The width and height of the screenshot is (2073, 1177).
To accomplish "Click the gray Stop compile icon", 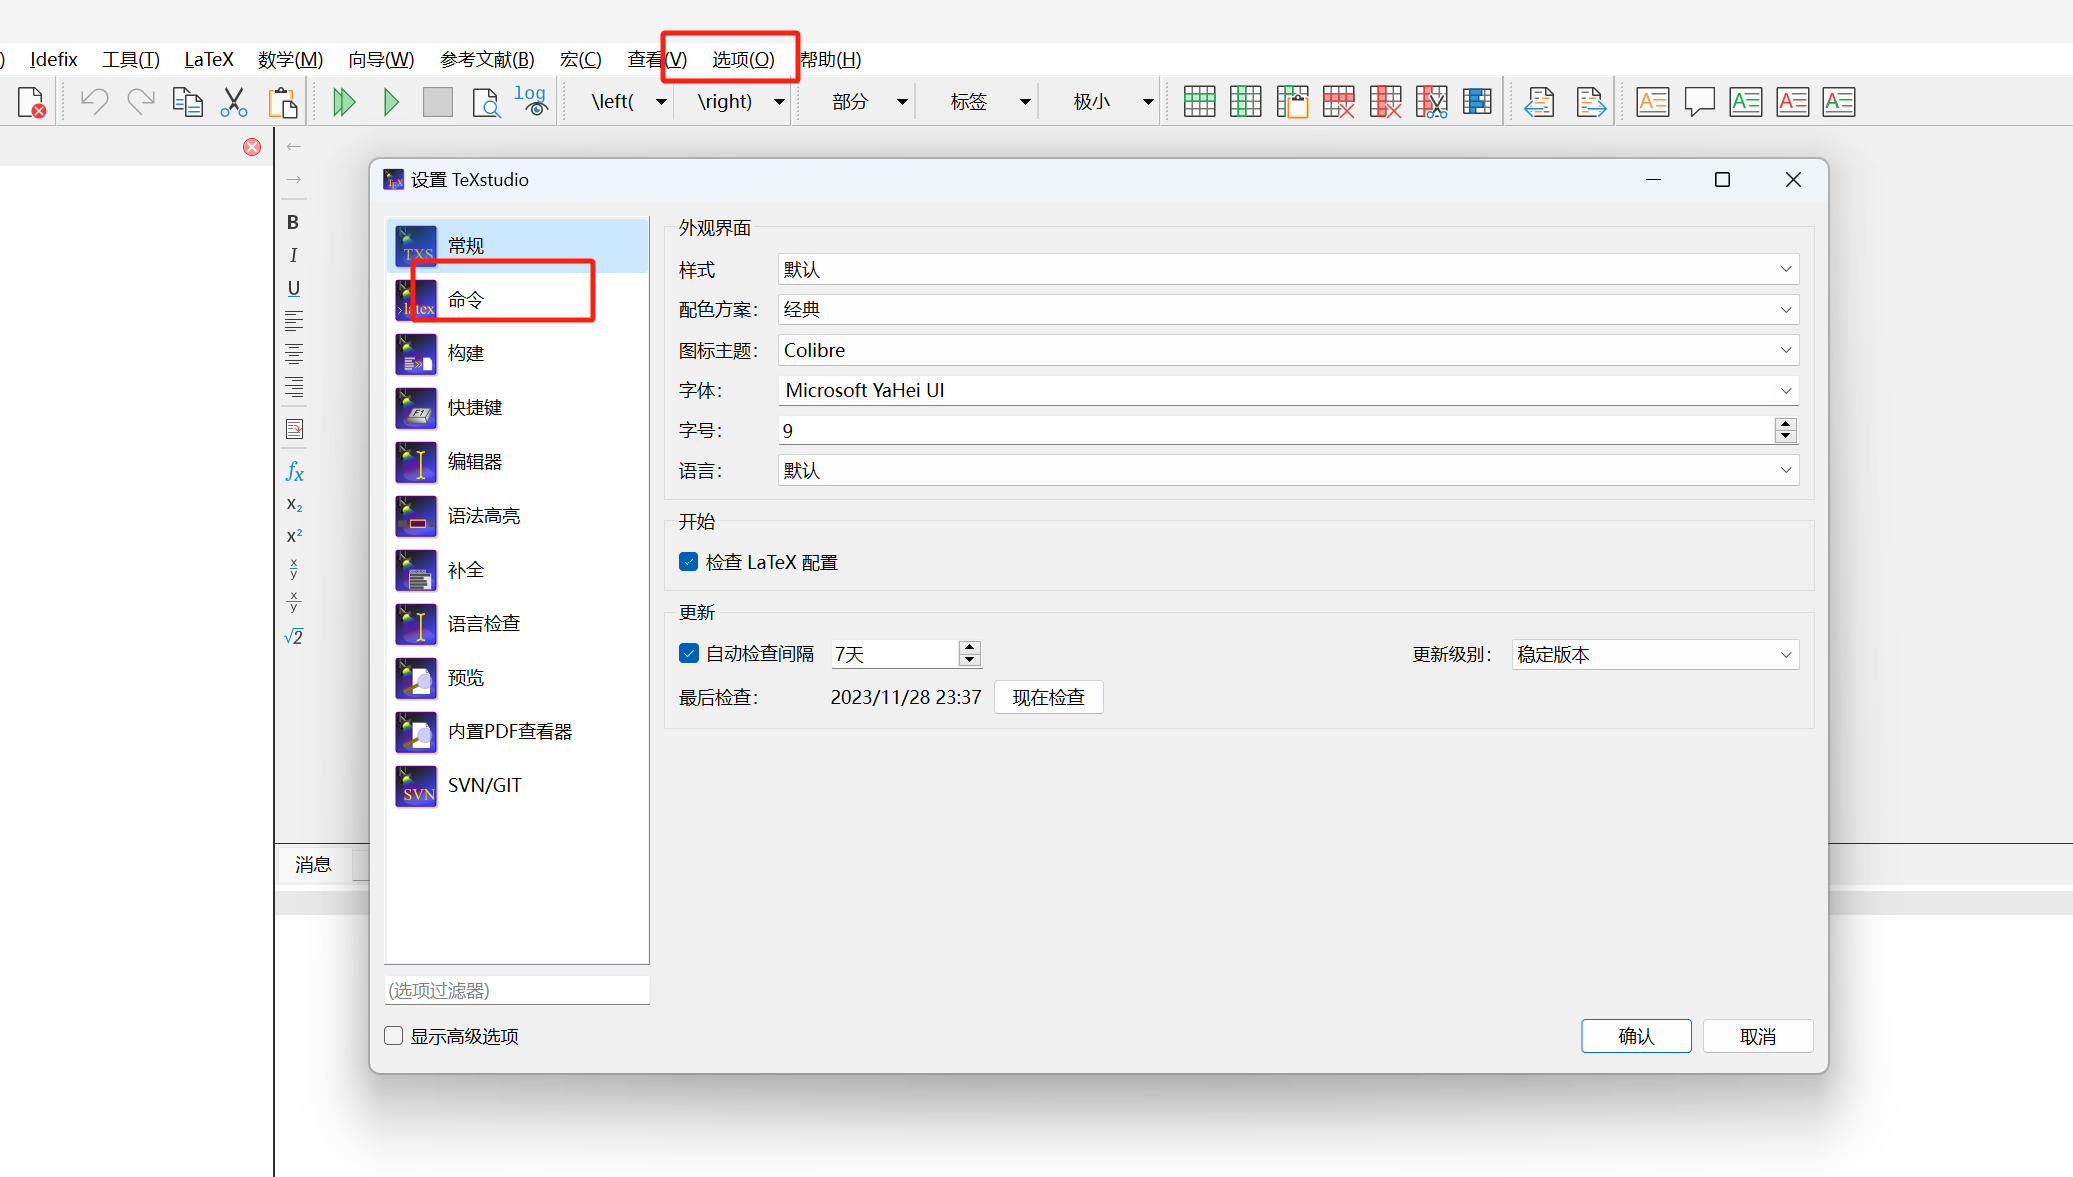I will 438,102.
